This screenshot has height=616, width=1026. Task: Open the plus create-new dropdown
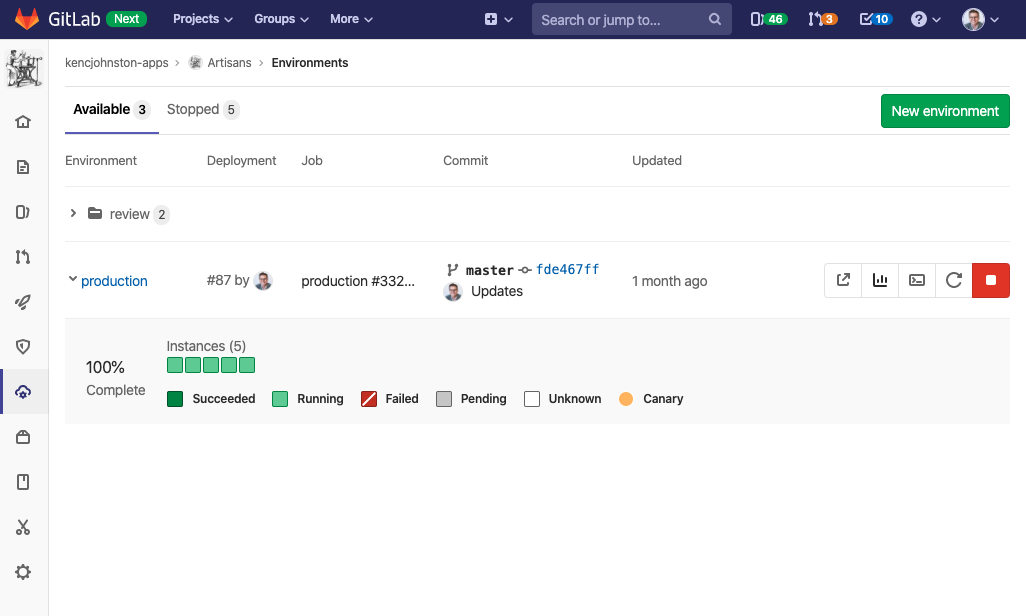pos(498,19)
